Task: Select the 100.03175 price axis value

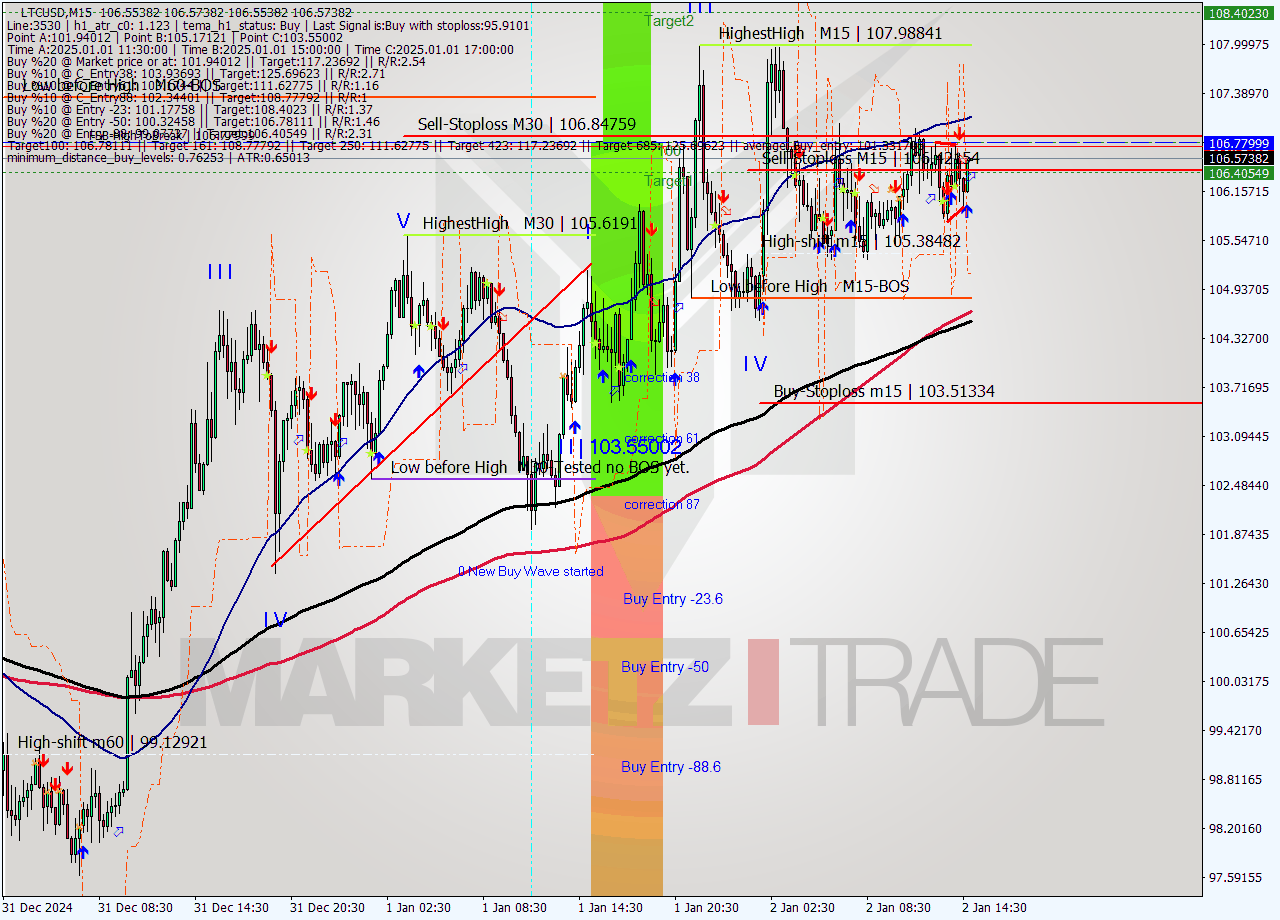Action: (1238, 681)
